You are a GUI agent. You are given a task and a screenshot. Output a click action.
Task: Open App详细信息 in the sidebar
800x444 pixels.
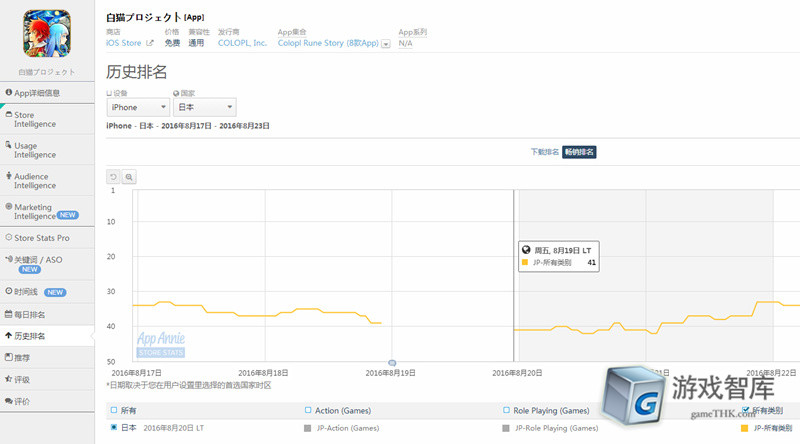[x=47, y=93]
